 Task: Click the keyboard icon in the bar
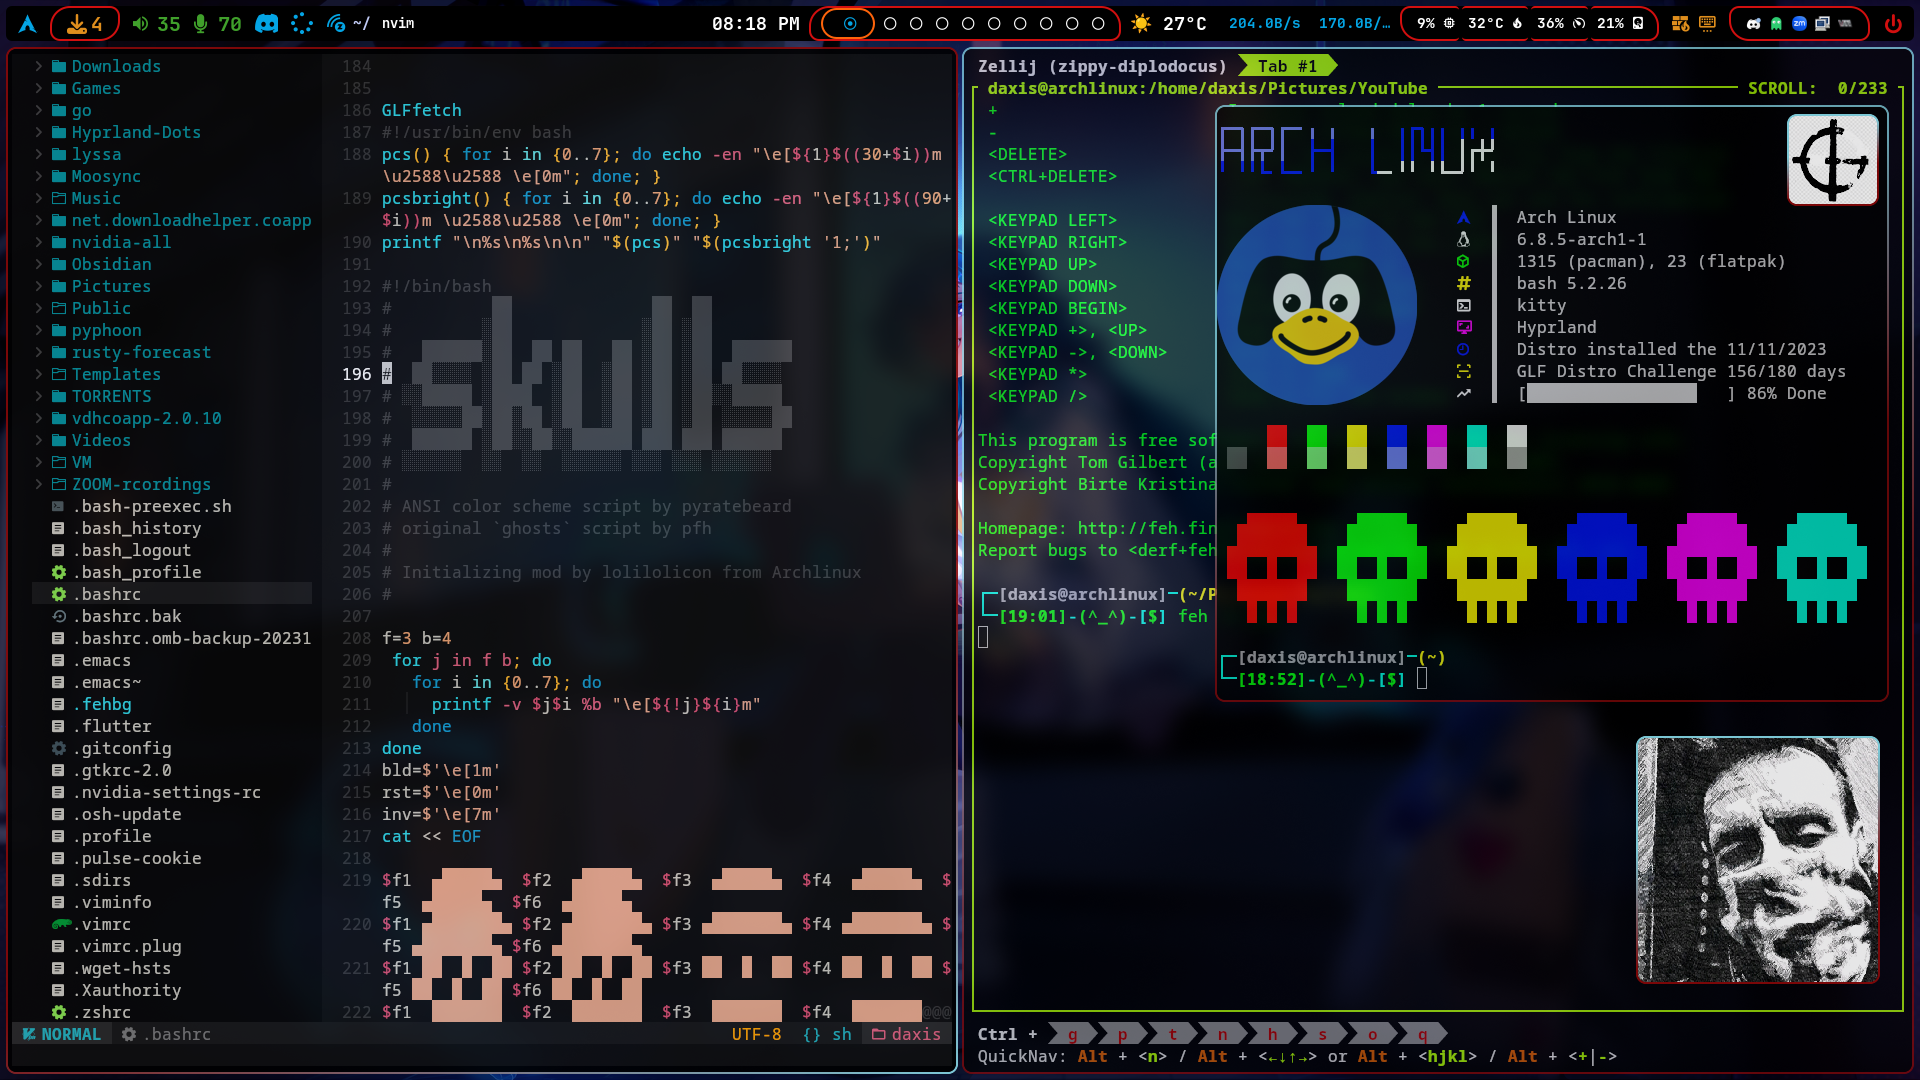click(1707, 24)
